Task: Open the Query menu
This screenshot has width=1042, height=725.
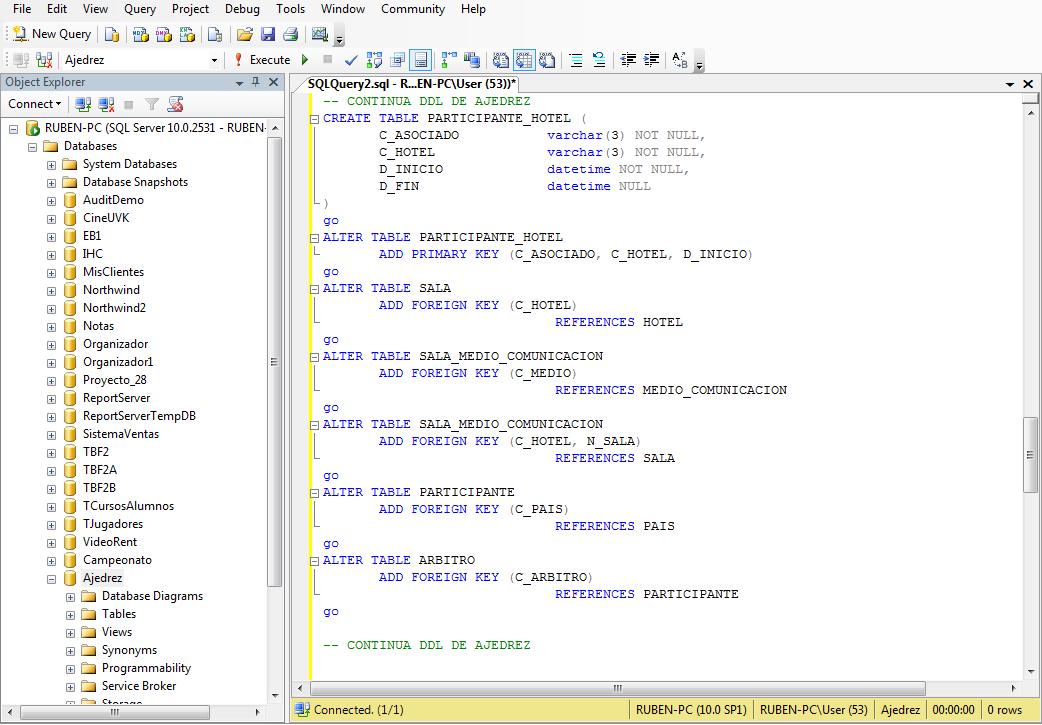Action: click(x=139, y=9)
